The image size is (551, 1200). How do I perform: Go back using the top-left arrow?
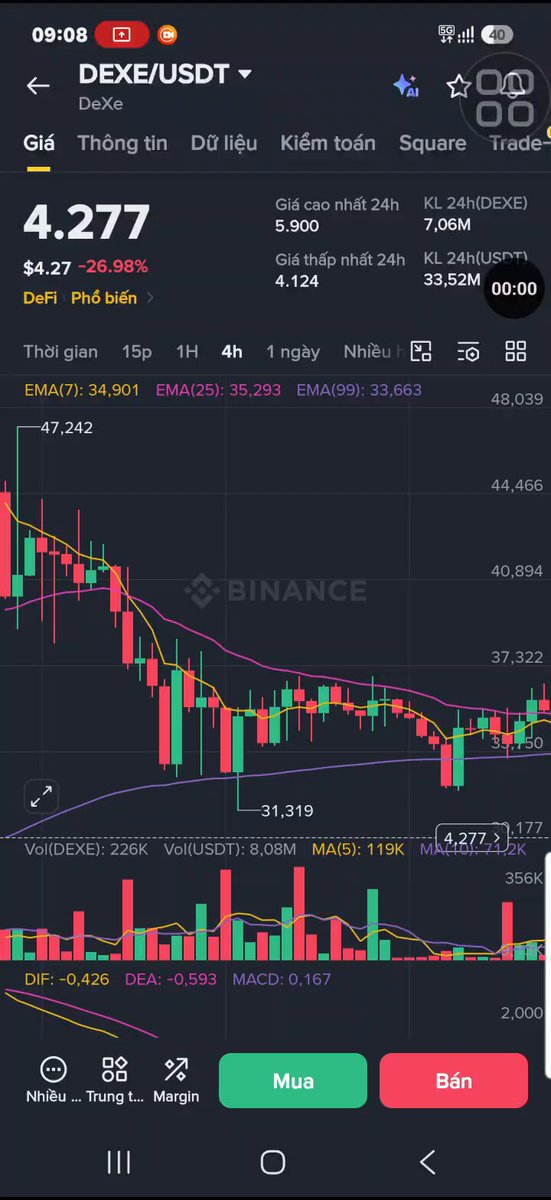[x=38, y=86]
